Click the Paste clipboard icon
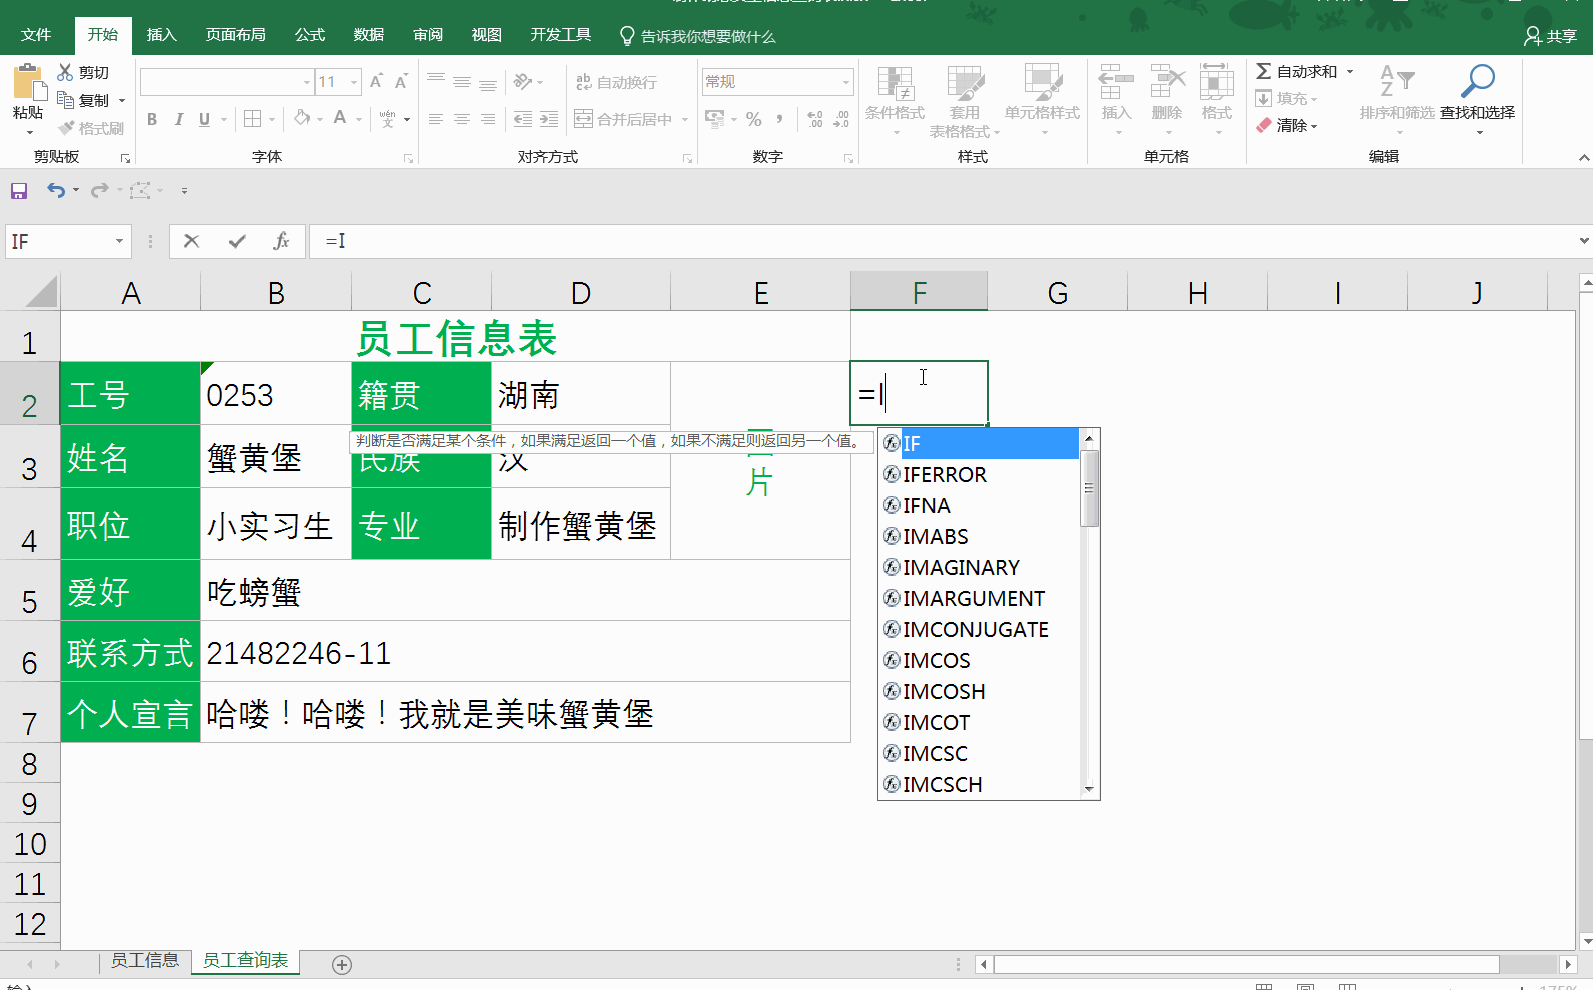1593x990 pixels. tap(27, 83)
